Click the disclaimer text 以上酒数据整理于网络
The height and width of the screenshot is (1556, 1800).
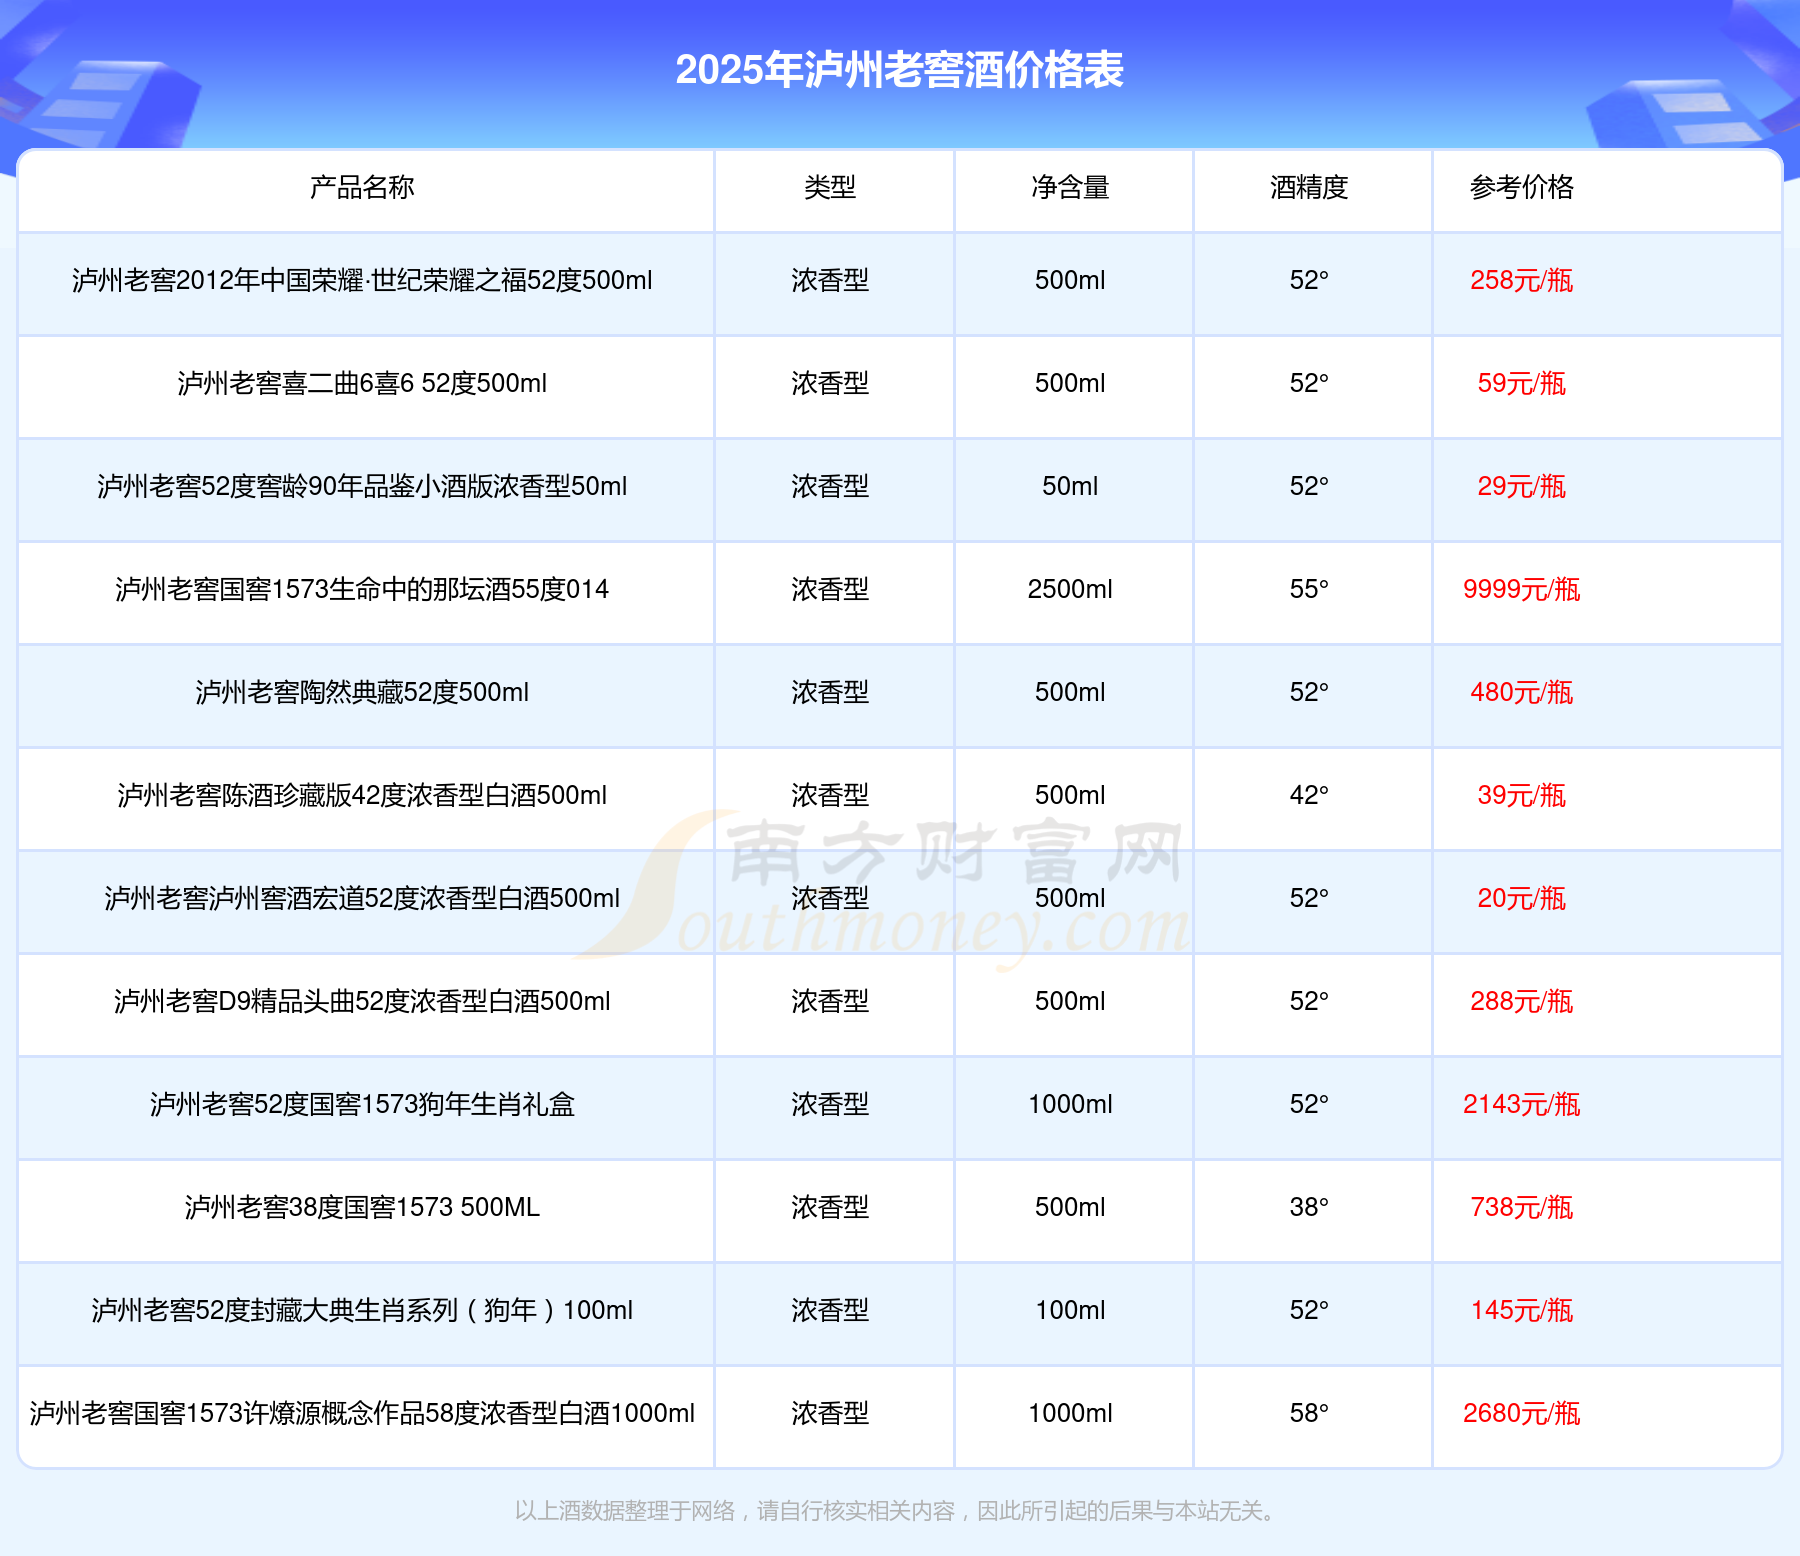tap(625, 1510)
